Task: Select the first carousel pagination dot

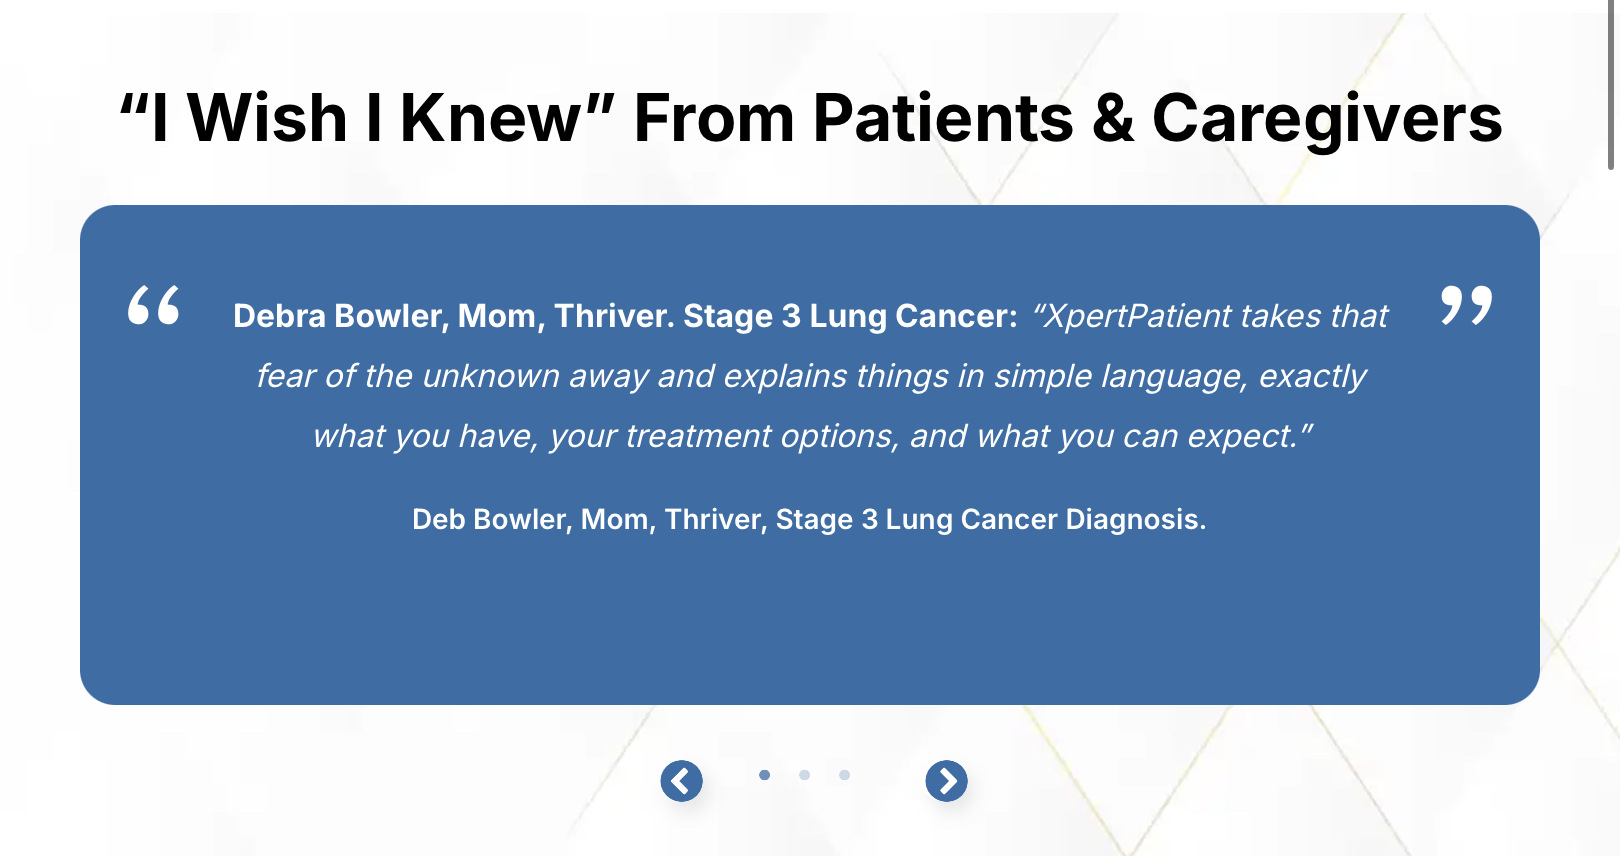Action: click(764, 775)
